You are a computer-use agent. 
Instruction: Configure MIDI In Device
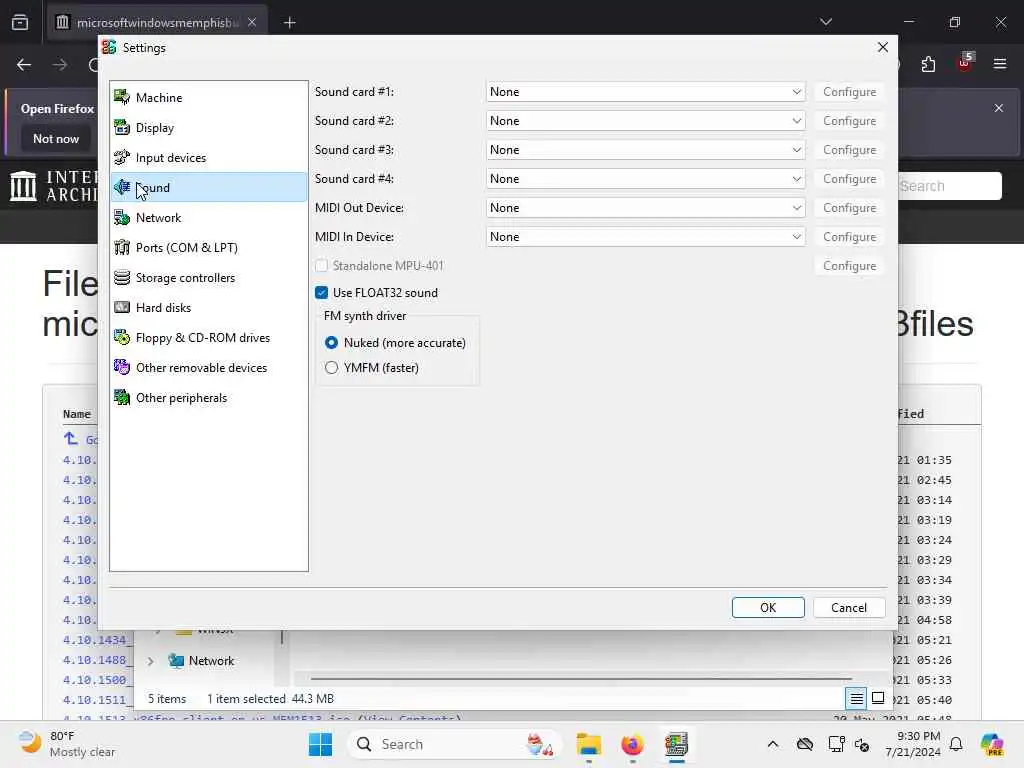(850, 237)
